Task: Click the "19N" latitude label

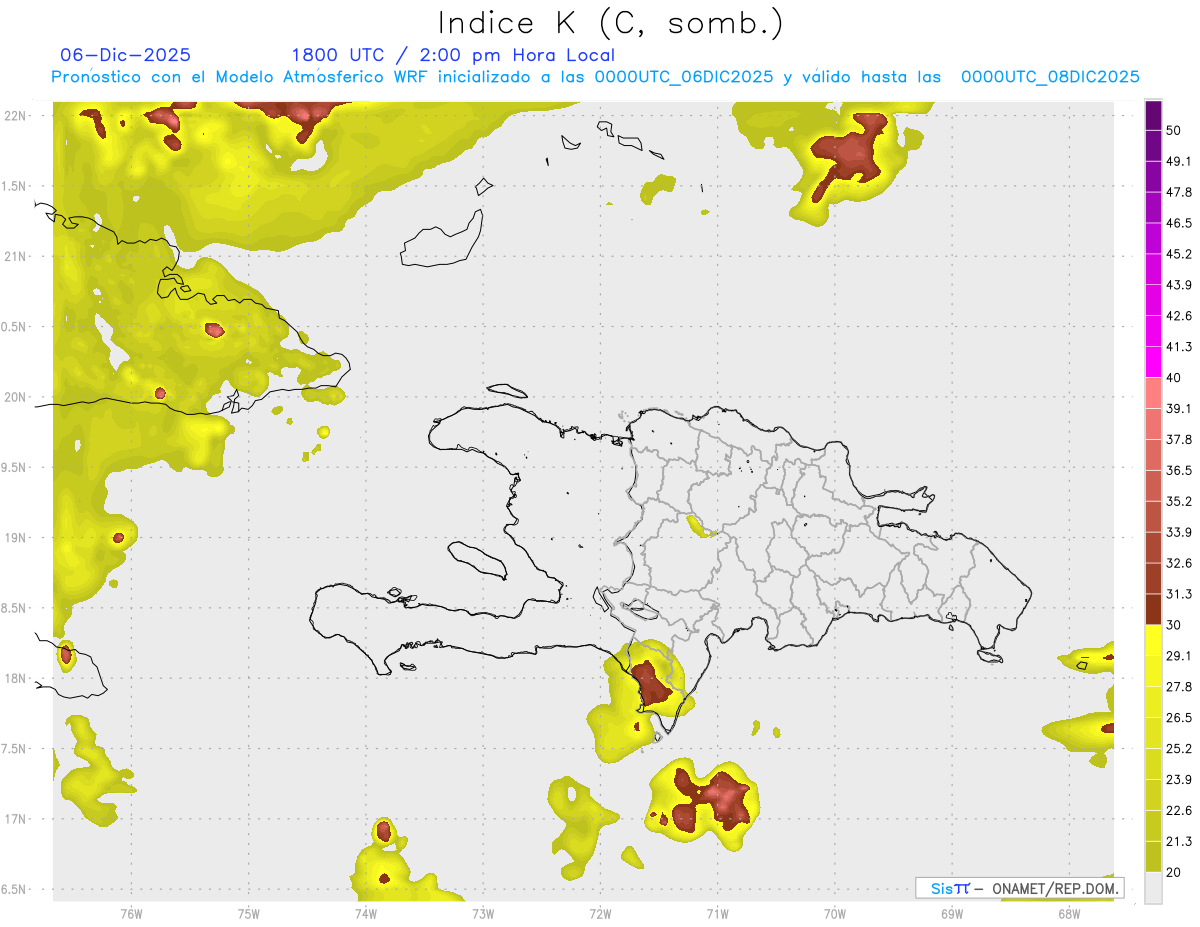Action: (x=15, y=538)
